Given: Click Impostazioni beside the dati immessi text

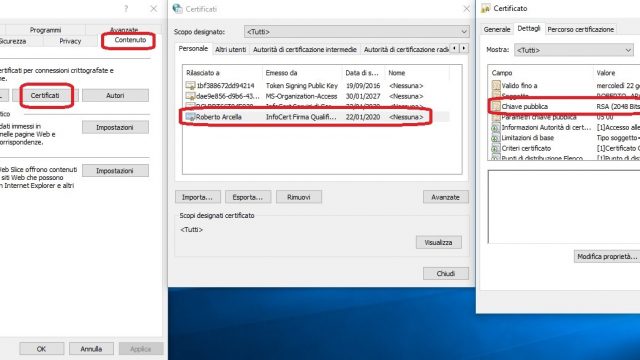Looking at the screenshot, I should [x=115, y=127].
